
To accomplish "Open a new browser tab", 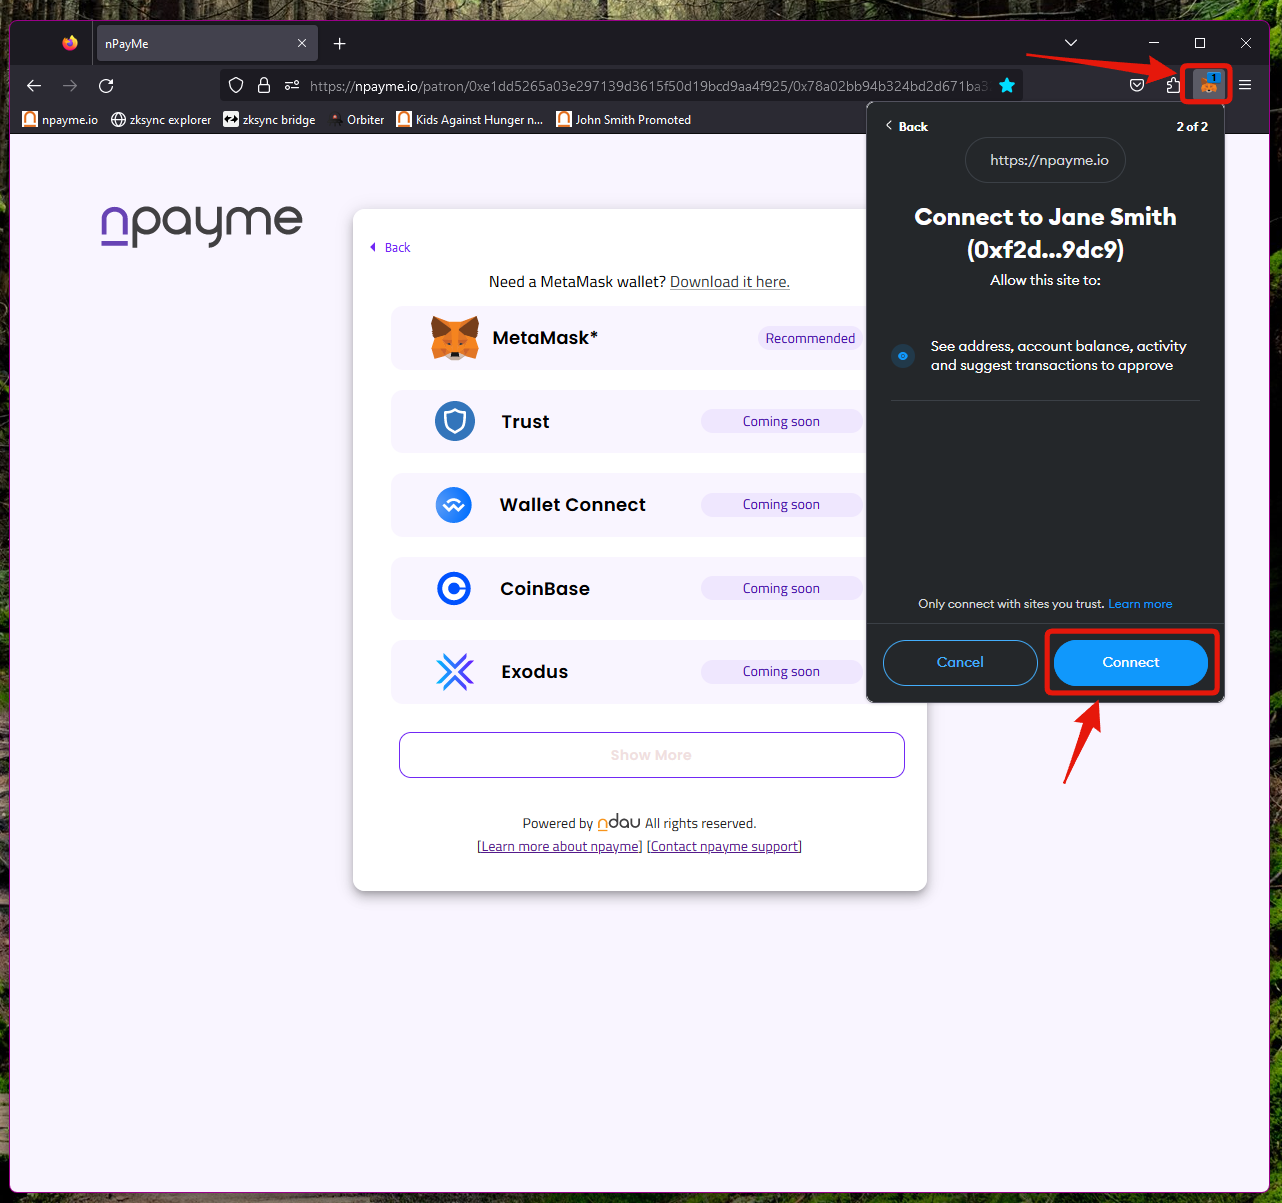I will click(x=340, y=43).
